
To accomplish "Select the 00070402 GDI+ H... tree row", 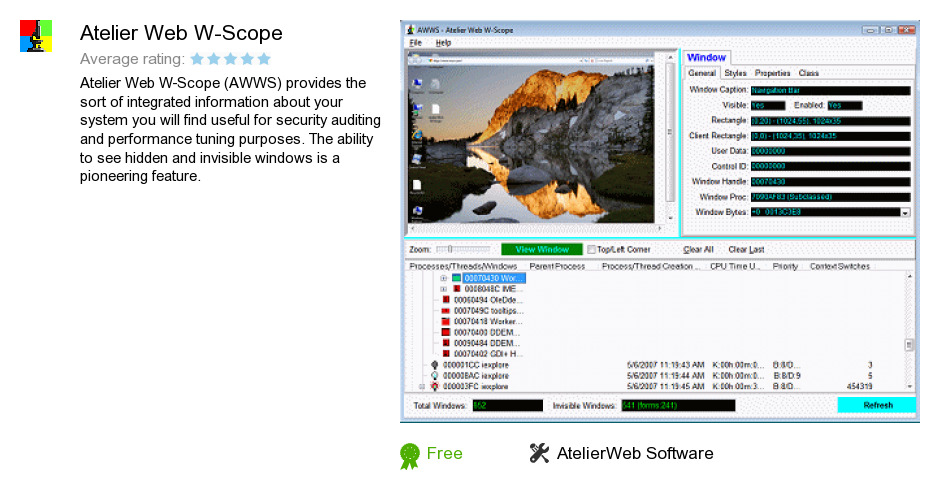I will [x=488, y=354].
